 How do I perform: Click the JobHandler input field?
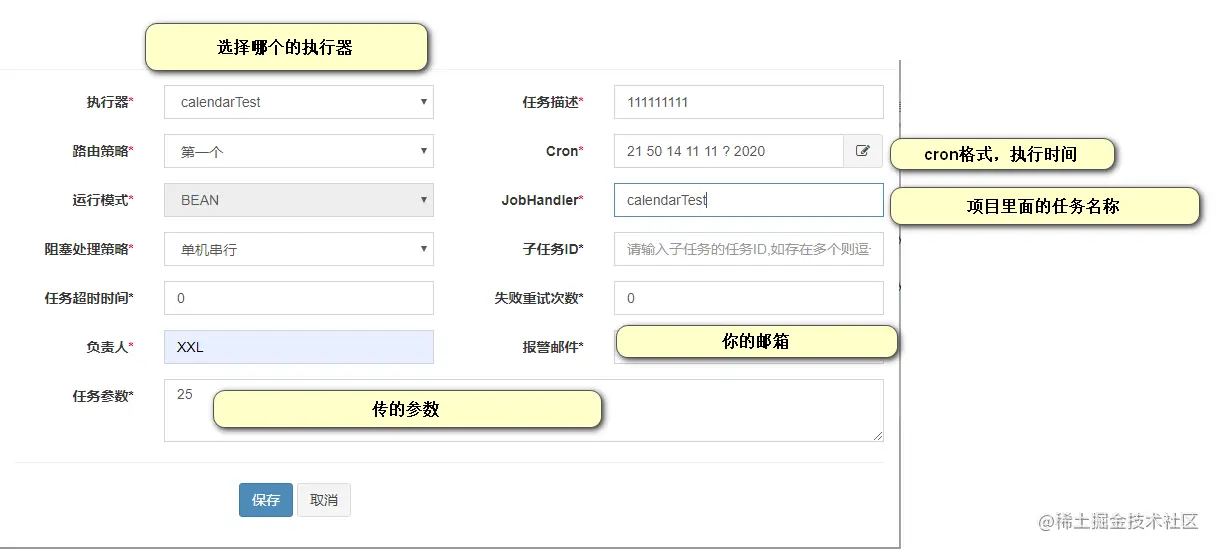pyautogui.click(x=749, y=200)
